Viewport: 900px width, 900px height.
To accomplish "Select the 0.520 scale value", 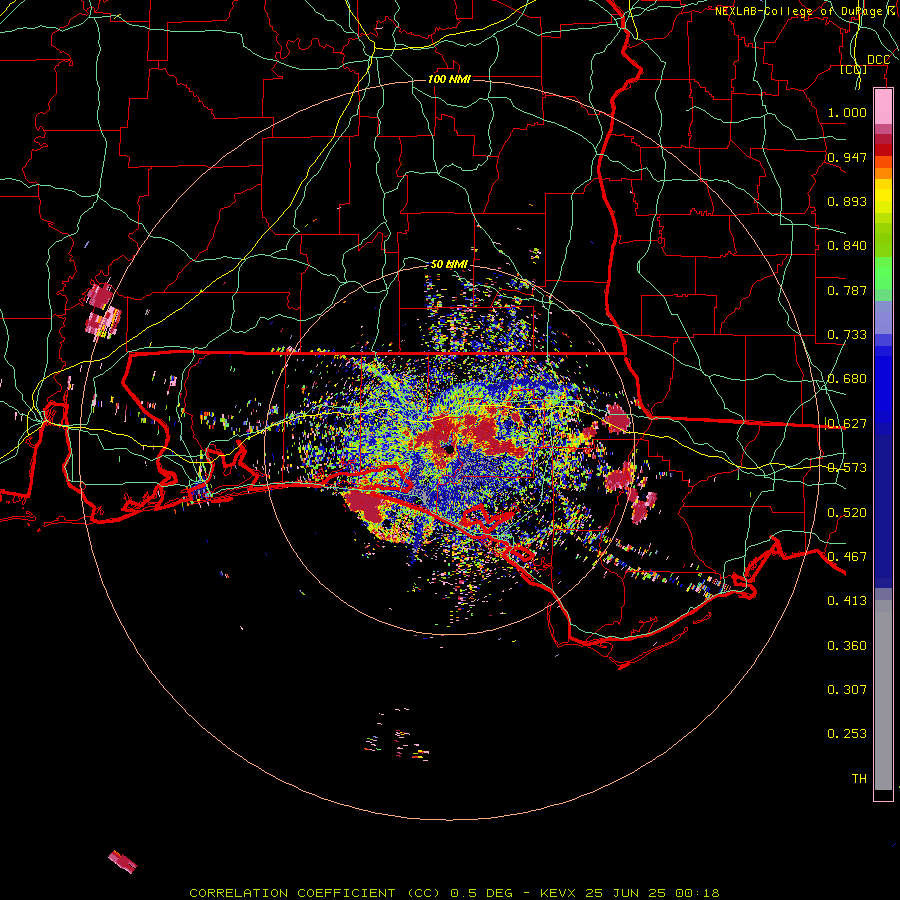I will tap(847, 513).
